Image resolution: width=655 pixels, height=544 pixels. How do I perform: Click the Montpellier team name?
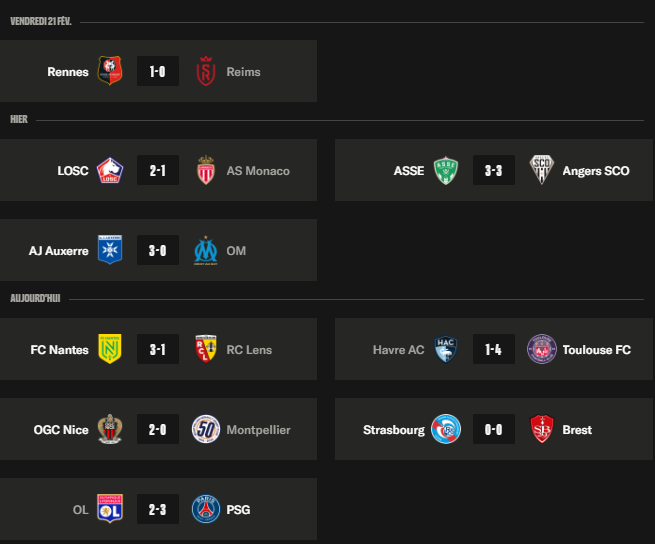[258, 430]
